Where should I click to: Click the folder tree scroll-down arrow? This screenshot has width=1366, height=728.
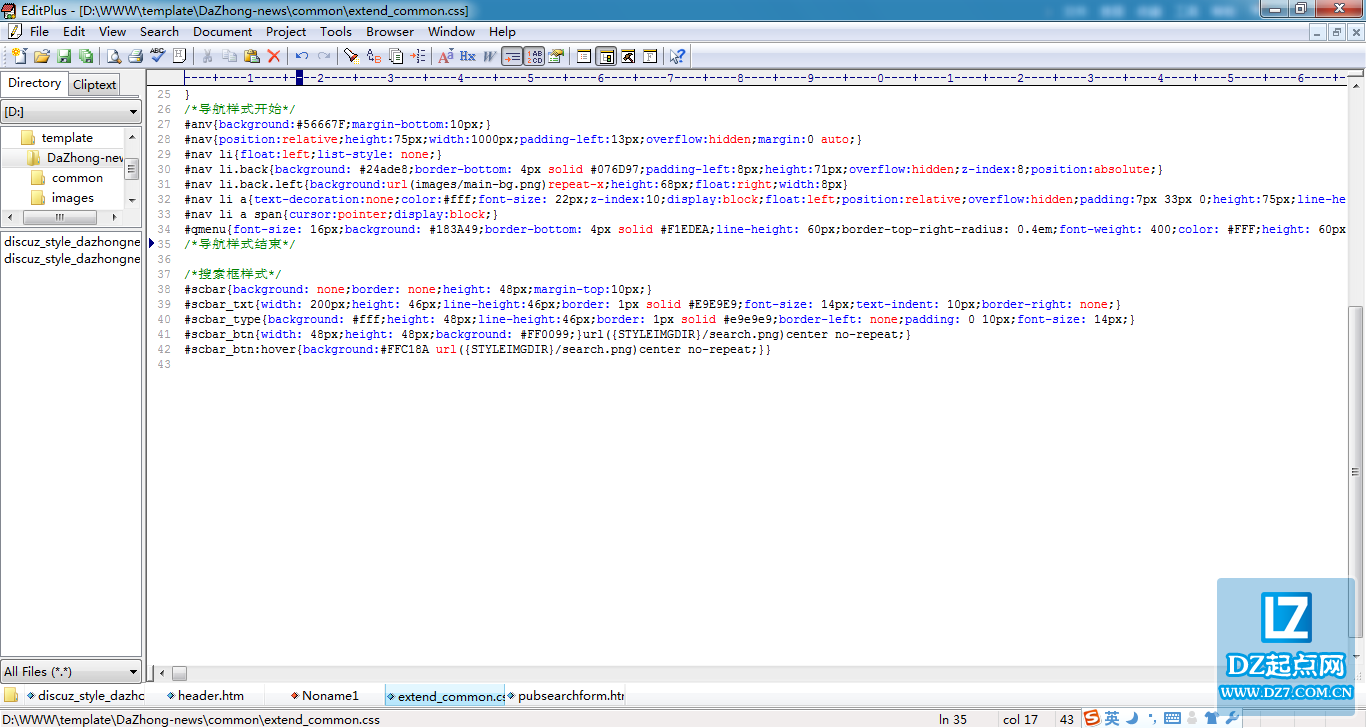[132, 200]
